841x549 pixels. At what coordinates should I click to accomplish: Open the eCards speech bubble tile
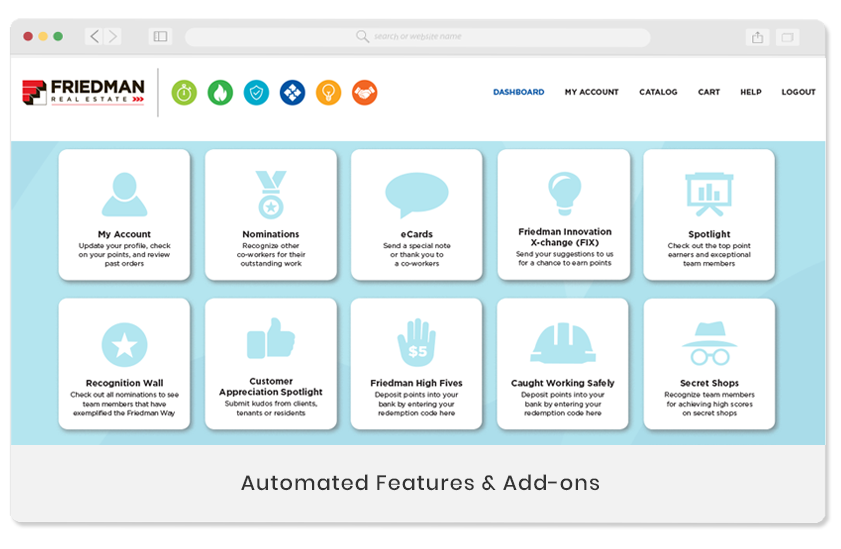(416, 214)
